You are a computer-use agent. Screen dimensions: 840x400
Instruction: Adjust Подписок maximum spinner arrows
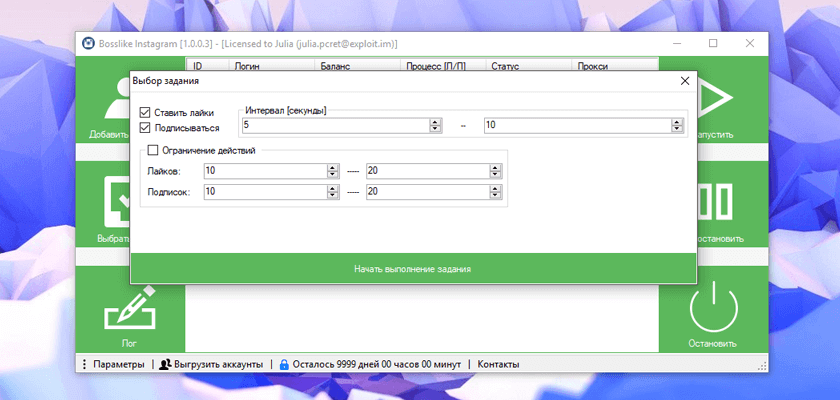[x=496, y=192]
